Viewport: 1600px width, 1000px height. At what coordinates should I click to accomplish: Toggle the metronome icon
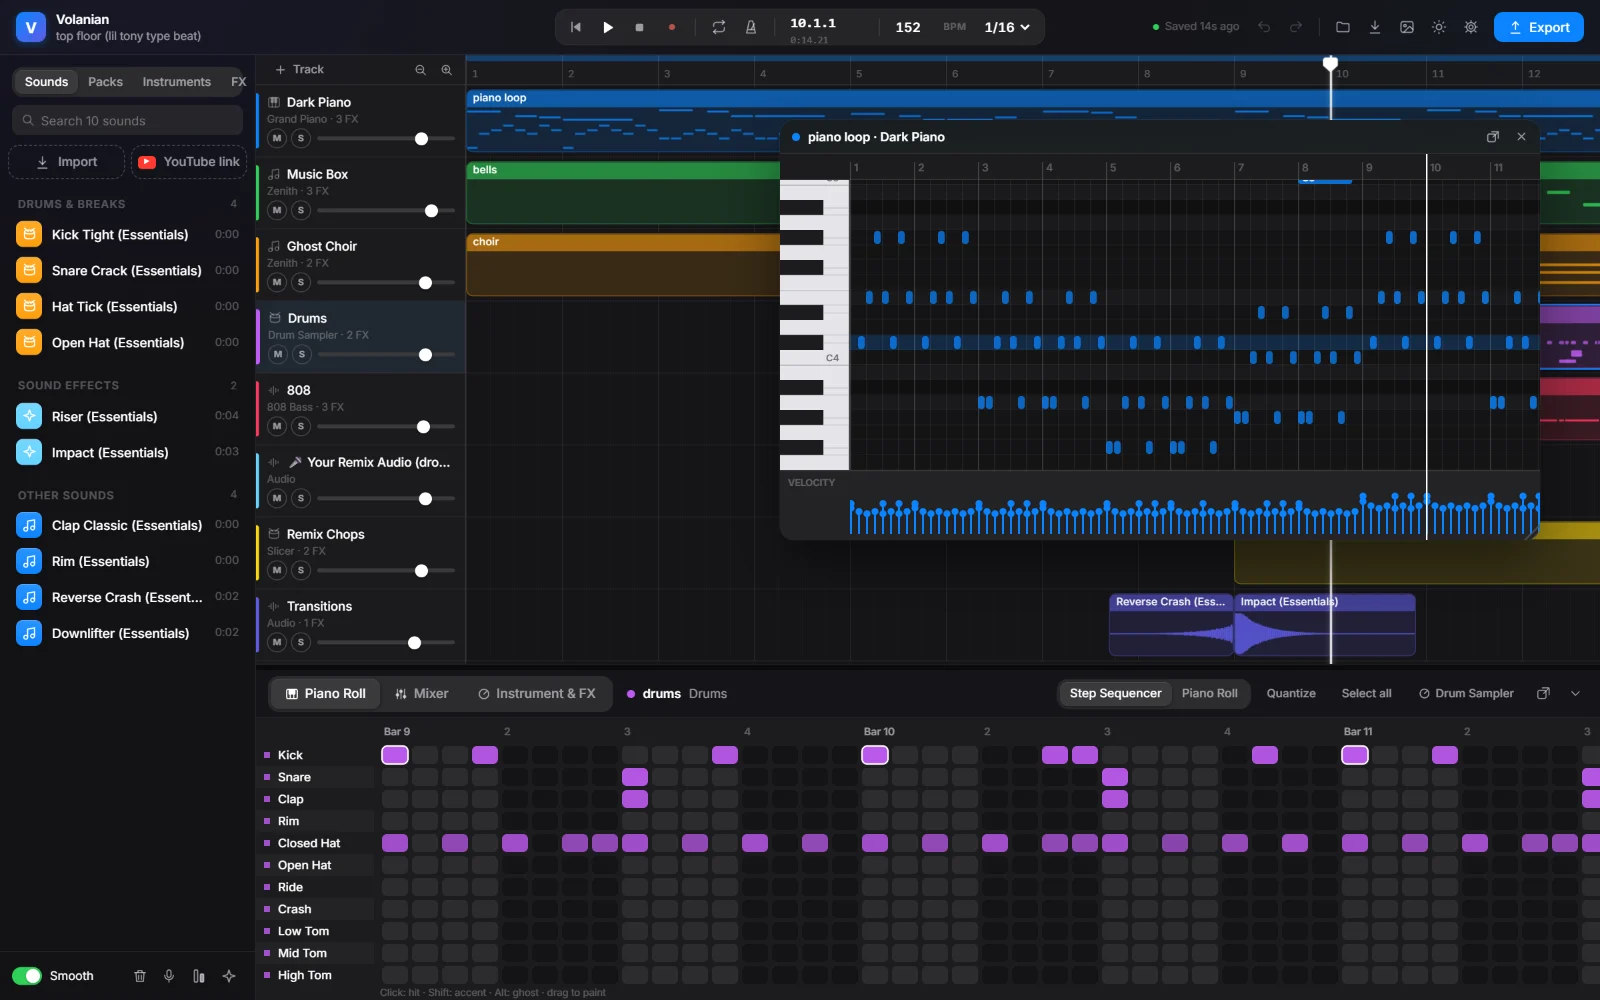[x=751, y=27]
